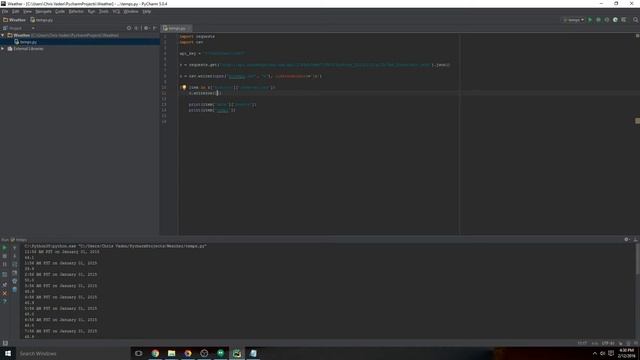Screen dimensions: 640x360
Task: Open the Run menu
Action: click(x=91, y=11)
